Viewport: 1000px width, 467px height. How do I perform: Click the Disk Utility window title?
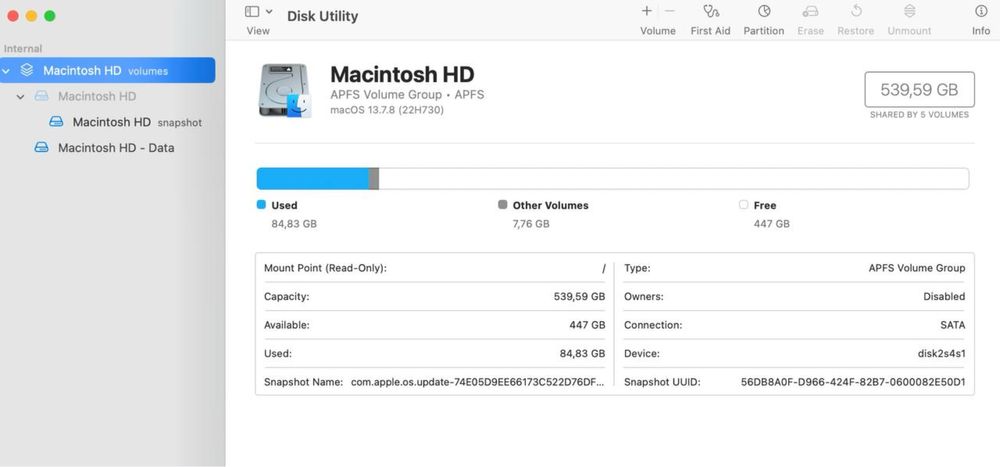(323, 16)
